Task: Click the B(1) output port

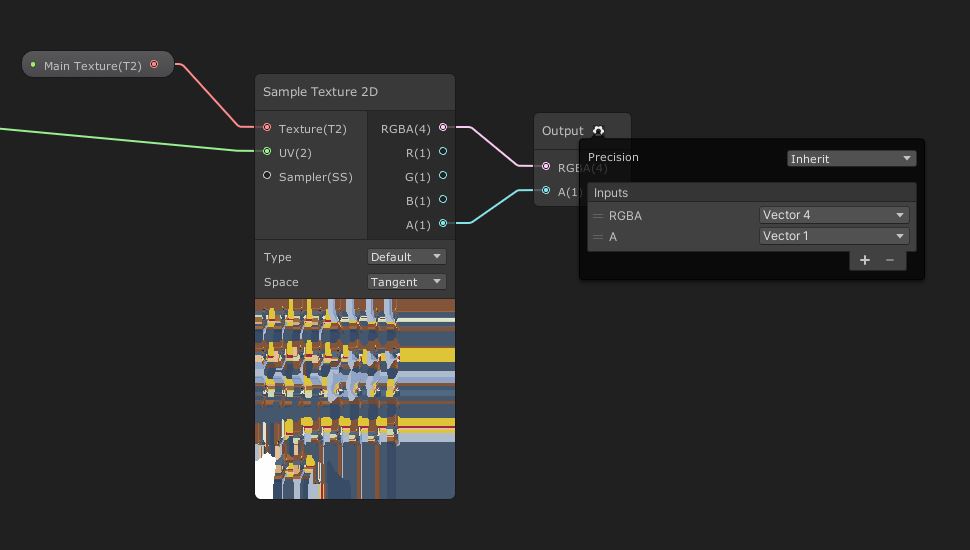Action: (443, 200)
